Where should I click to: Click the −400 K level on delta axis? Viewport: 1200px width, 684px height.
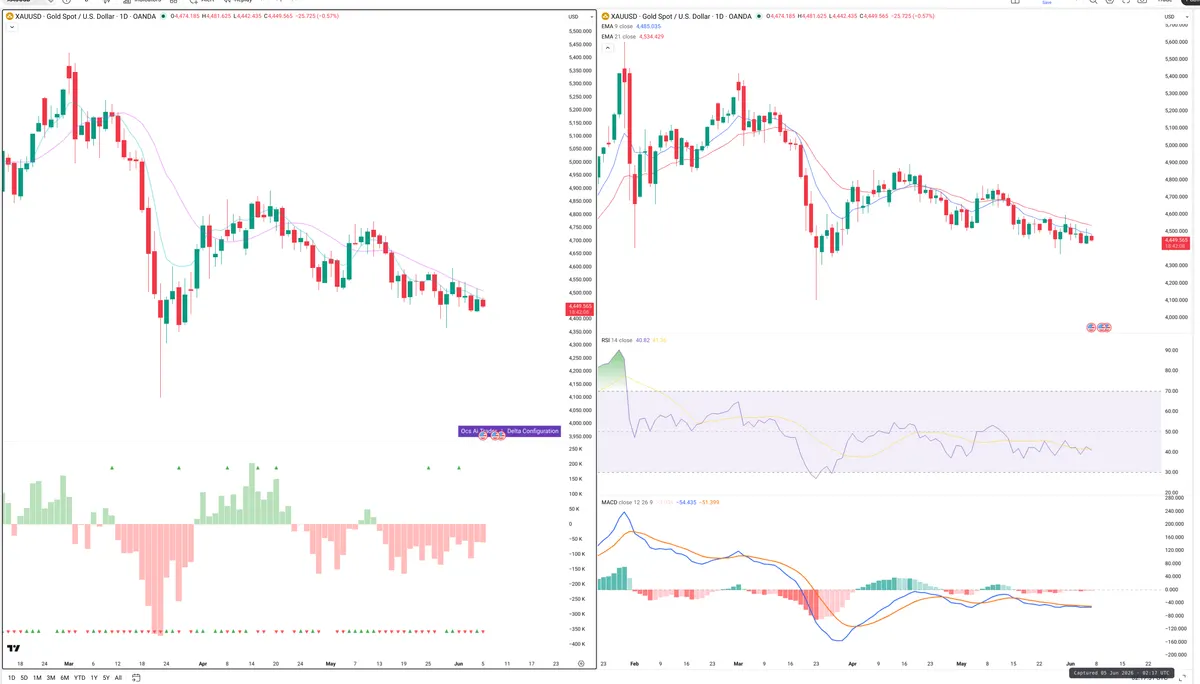click(x=576, y=644)
